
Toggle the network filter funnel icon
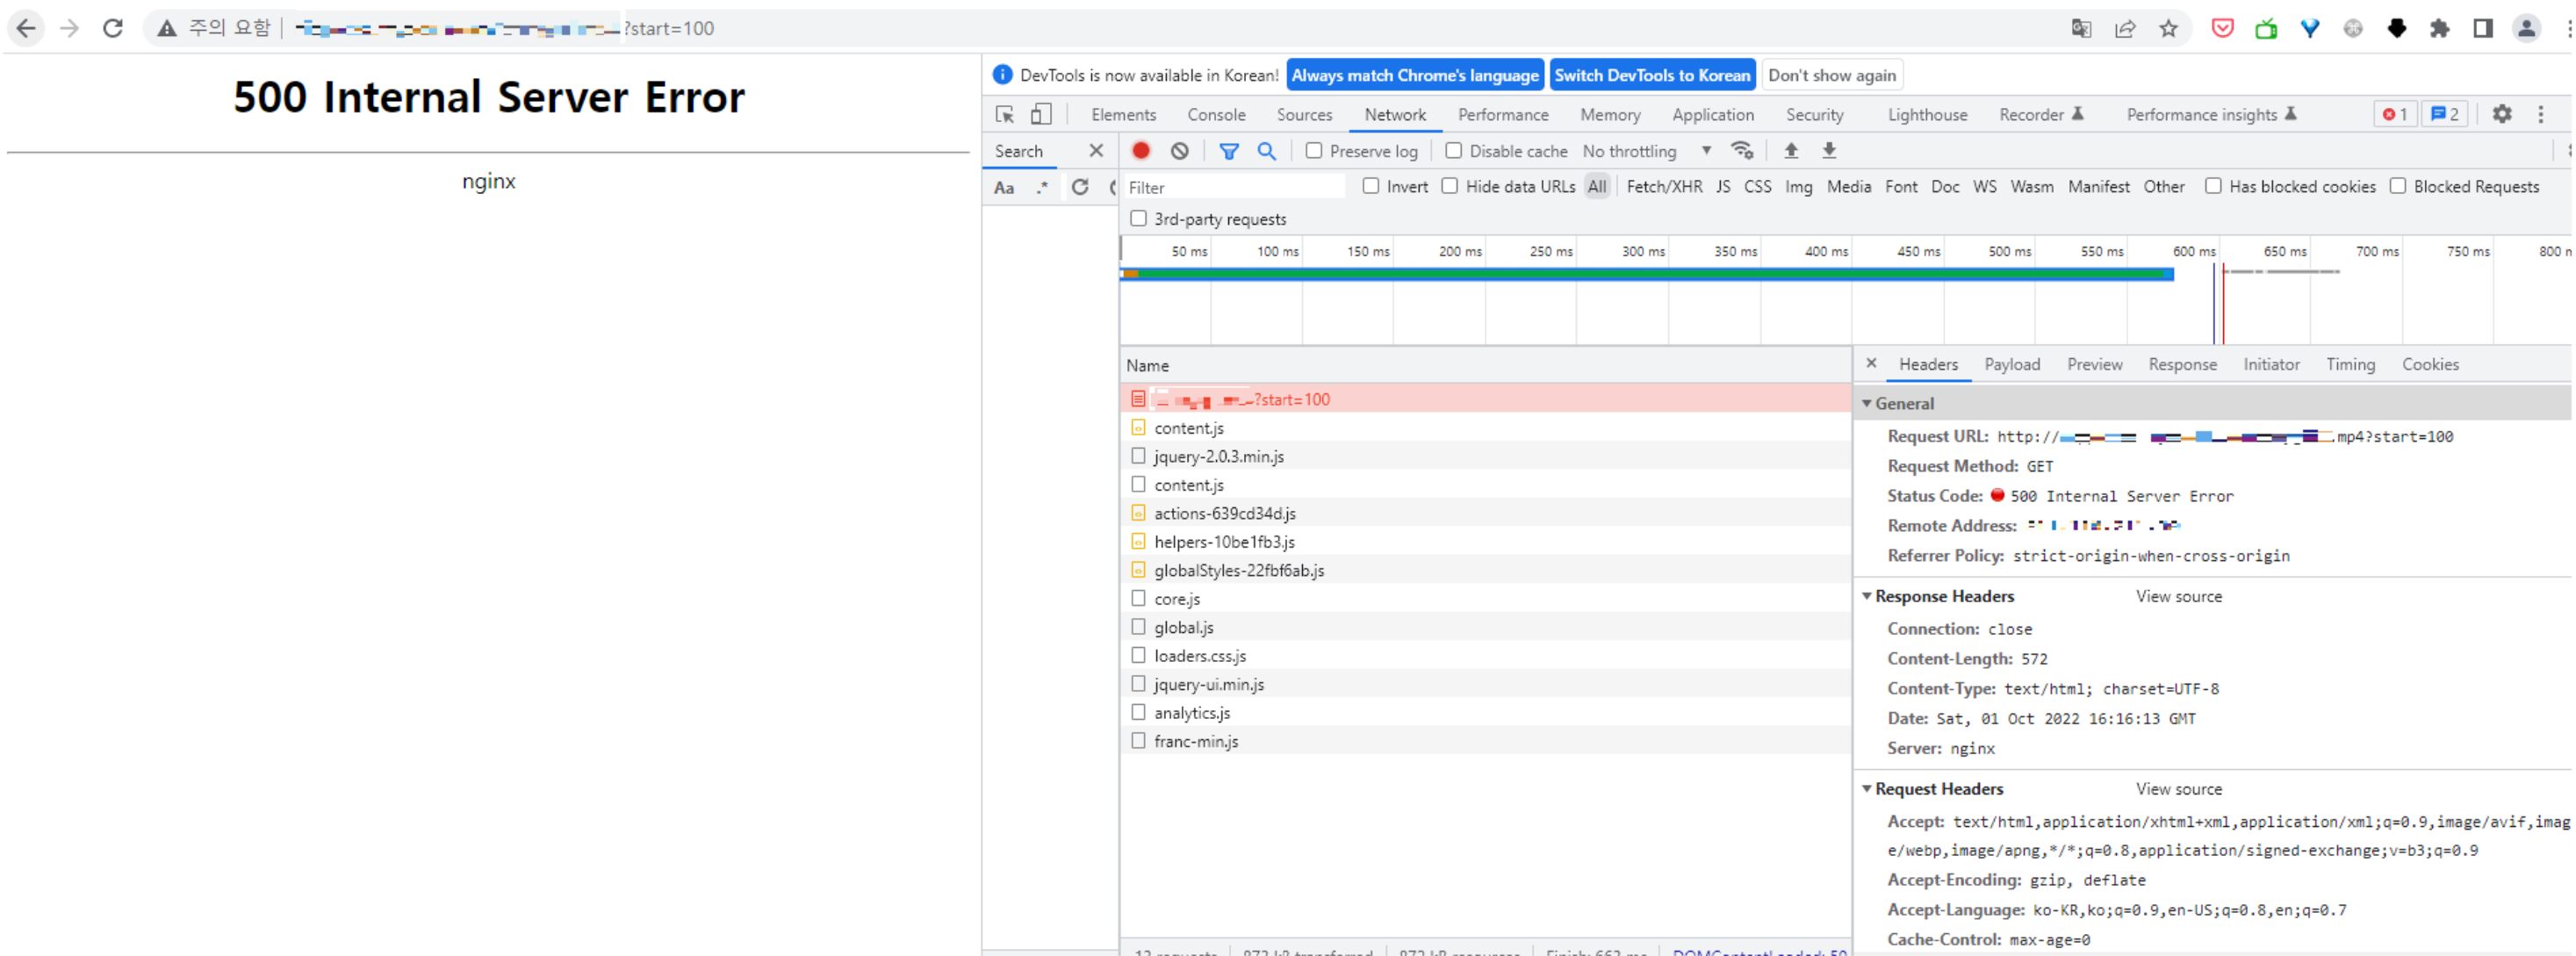click(x=1228, y=151)
